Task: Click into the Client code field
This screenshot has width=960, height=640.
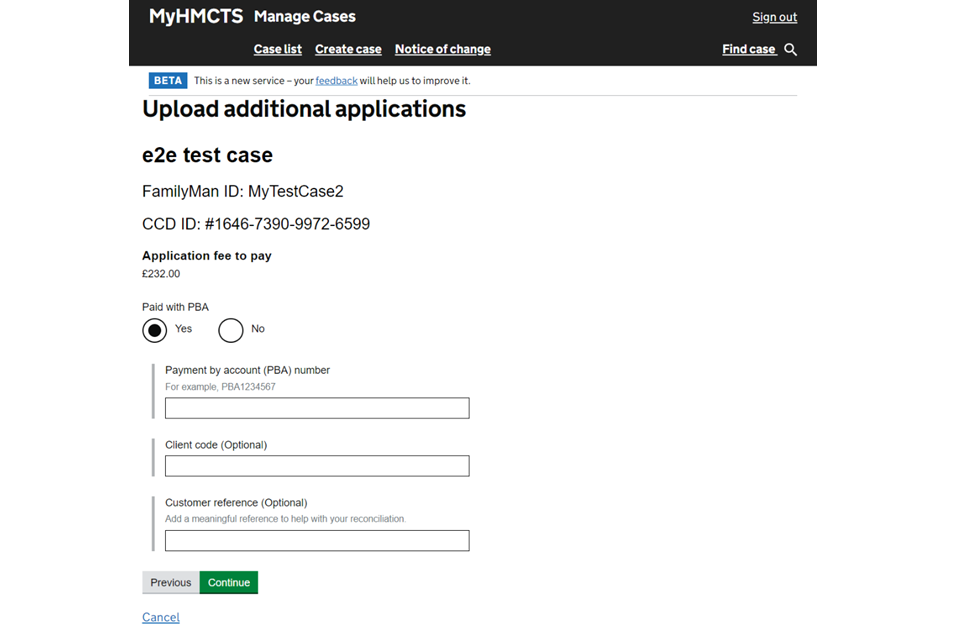Action: click(317, 466)
